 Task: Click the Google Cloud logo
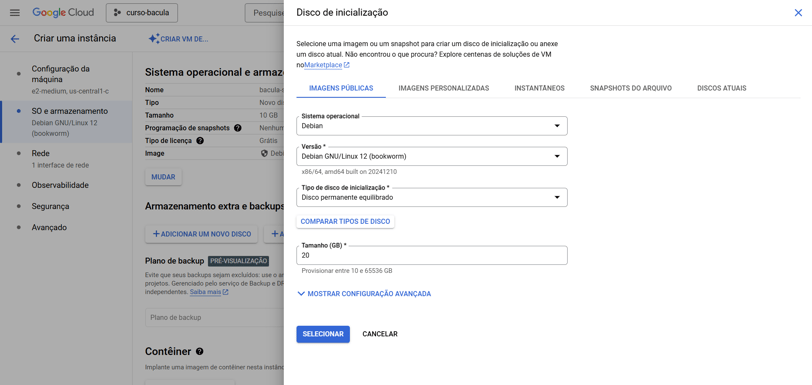pos(63,12)
